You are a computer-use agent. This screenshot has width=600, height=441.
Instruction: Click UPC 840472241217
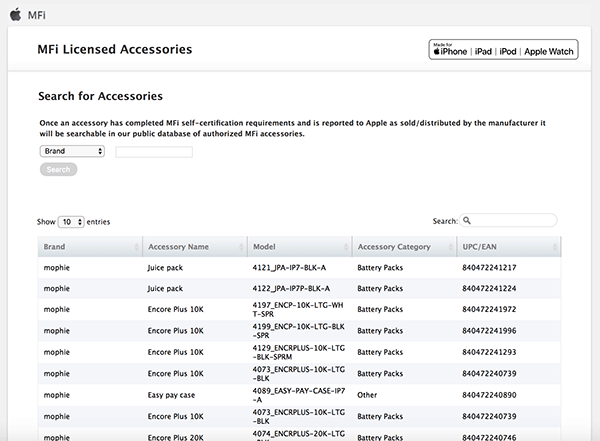pos(489,268)
